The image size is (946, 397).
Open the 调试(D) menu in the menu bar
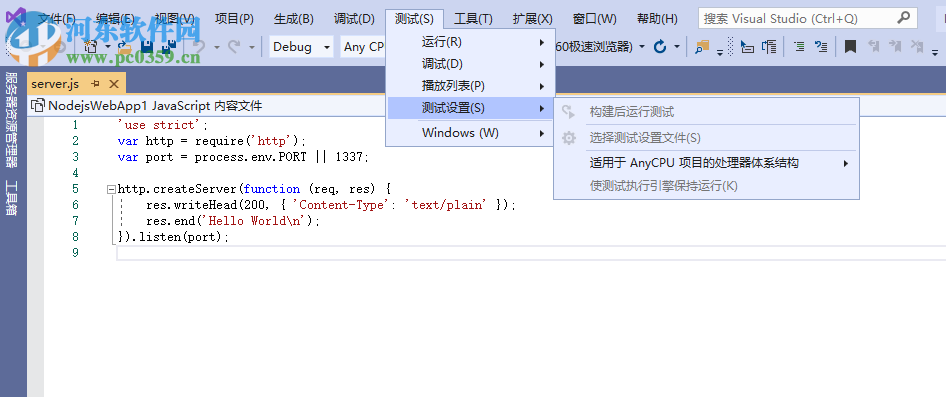click(x=354, y=19)
